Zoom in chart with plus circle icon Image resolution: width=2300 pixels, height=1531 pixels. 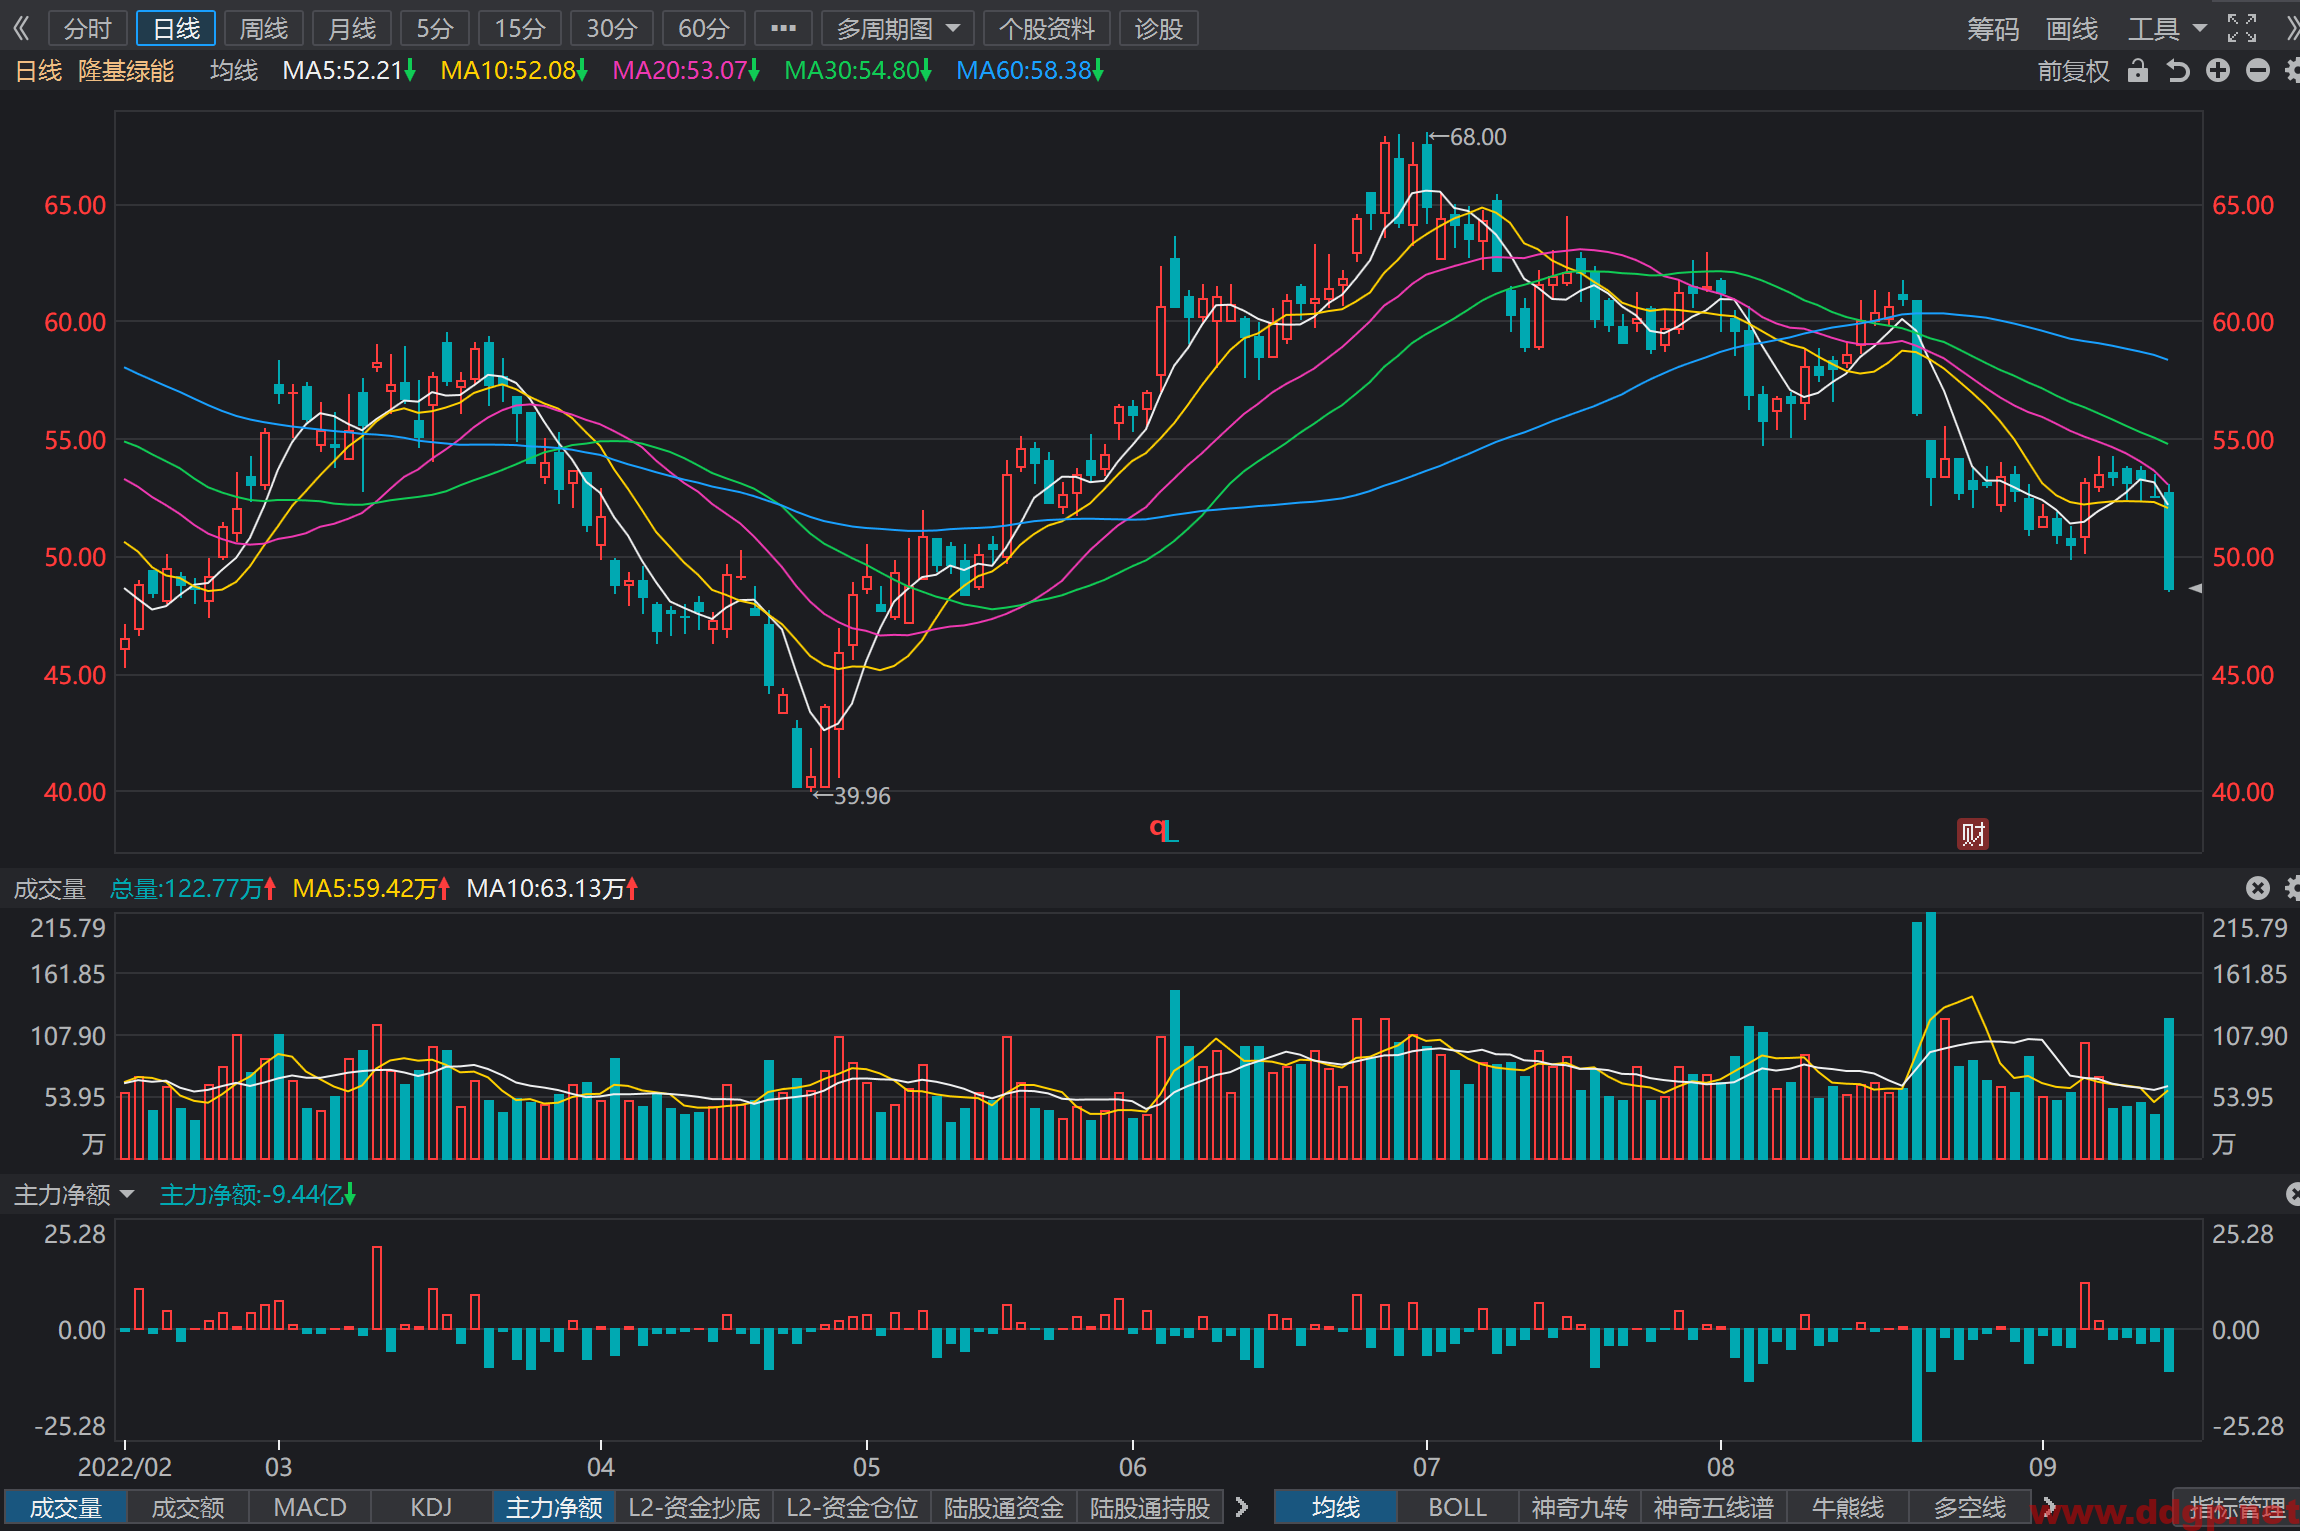click(2218, 71)
